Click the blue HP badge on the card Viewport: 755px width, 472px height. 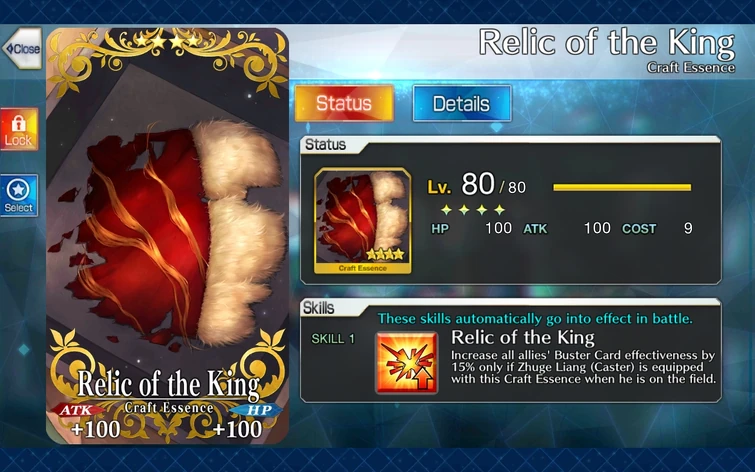click(256, 410)
